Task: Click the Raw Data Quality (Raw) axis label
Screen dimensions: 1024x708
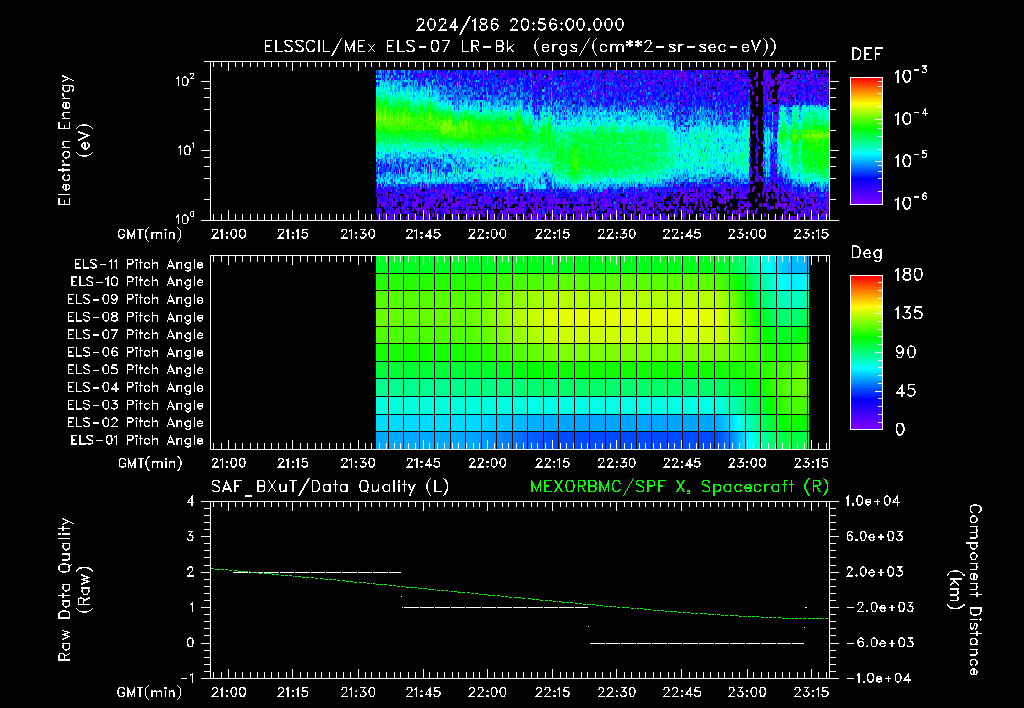Action: 74,590
